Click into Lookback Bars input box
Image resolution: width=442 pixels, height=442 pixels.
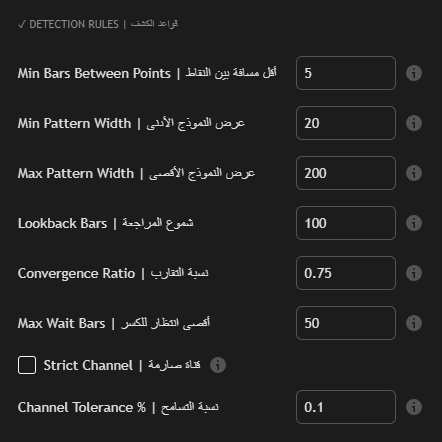(x=346, y=223)
